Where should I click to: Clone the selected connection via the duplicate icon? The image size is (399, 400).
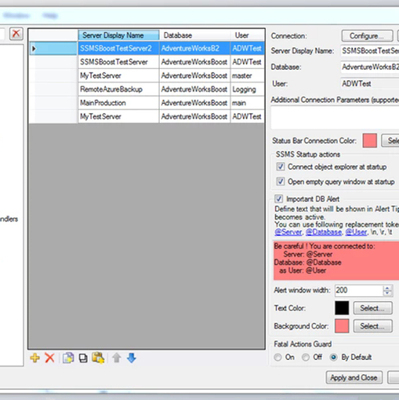(68, 358)
